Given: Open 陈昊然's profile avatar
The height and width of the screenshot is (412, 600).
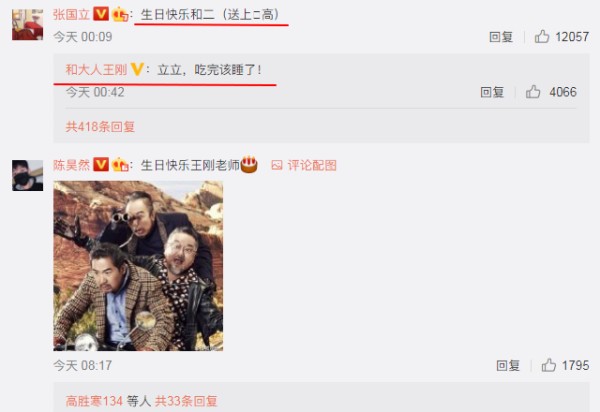Looking at the screenshot, I should pyautogui.click(x=28, y=176).
